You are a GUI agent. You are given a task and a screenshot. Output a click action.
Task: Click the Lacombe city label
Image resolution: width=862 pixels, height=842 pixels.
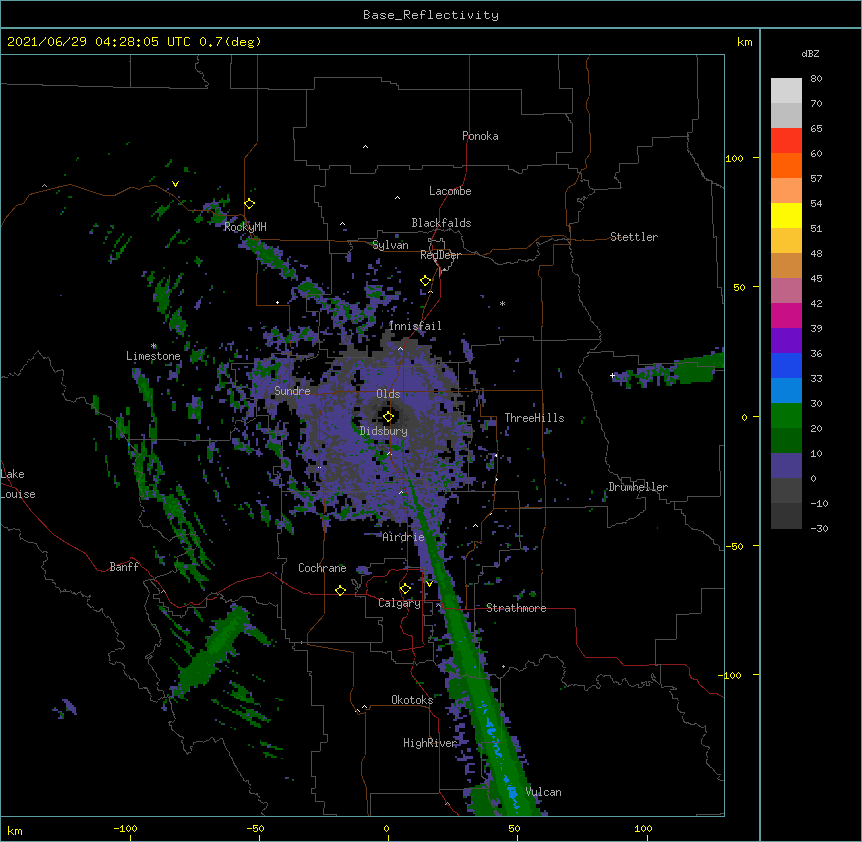point(450,191)
